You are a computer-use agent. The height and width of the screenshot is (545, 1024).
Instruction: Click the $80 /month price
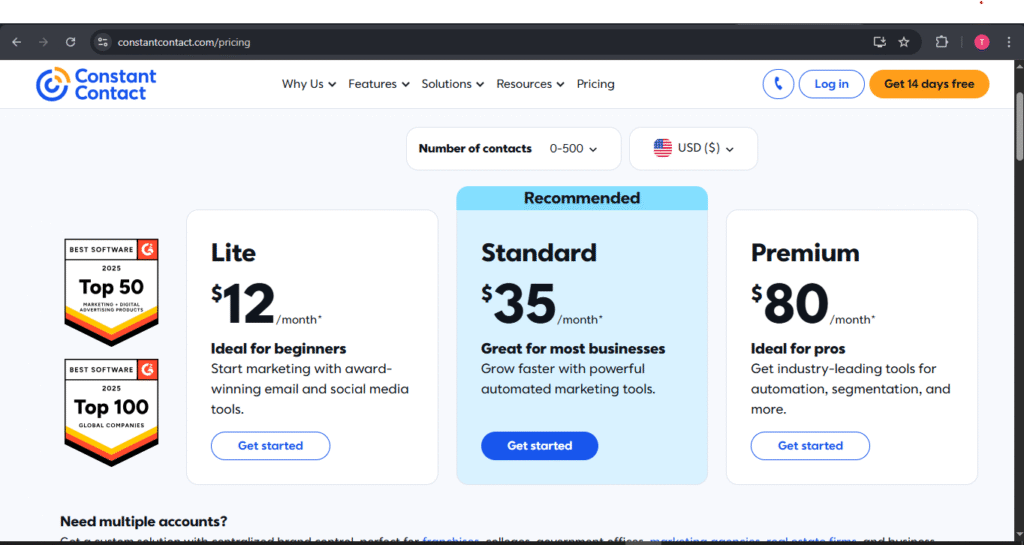[813, 304]
